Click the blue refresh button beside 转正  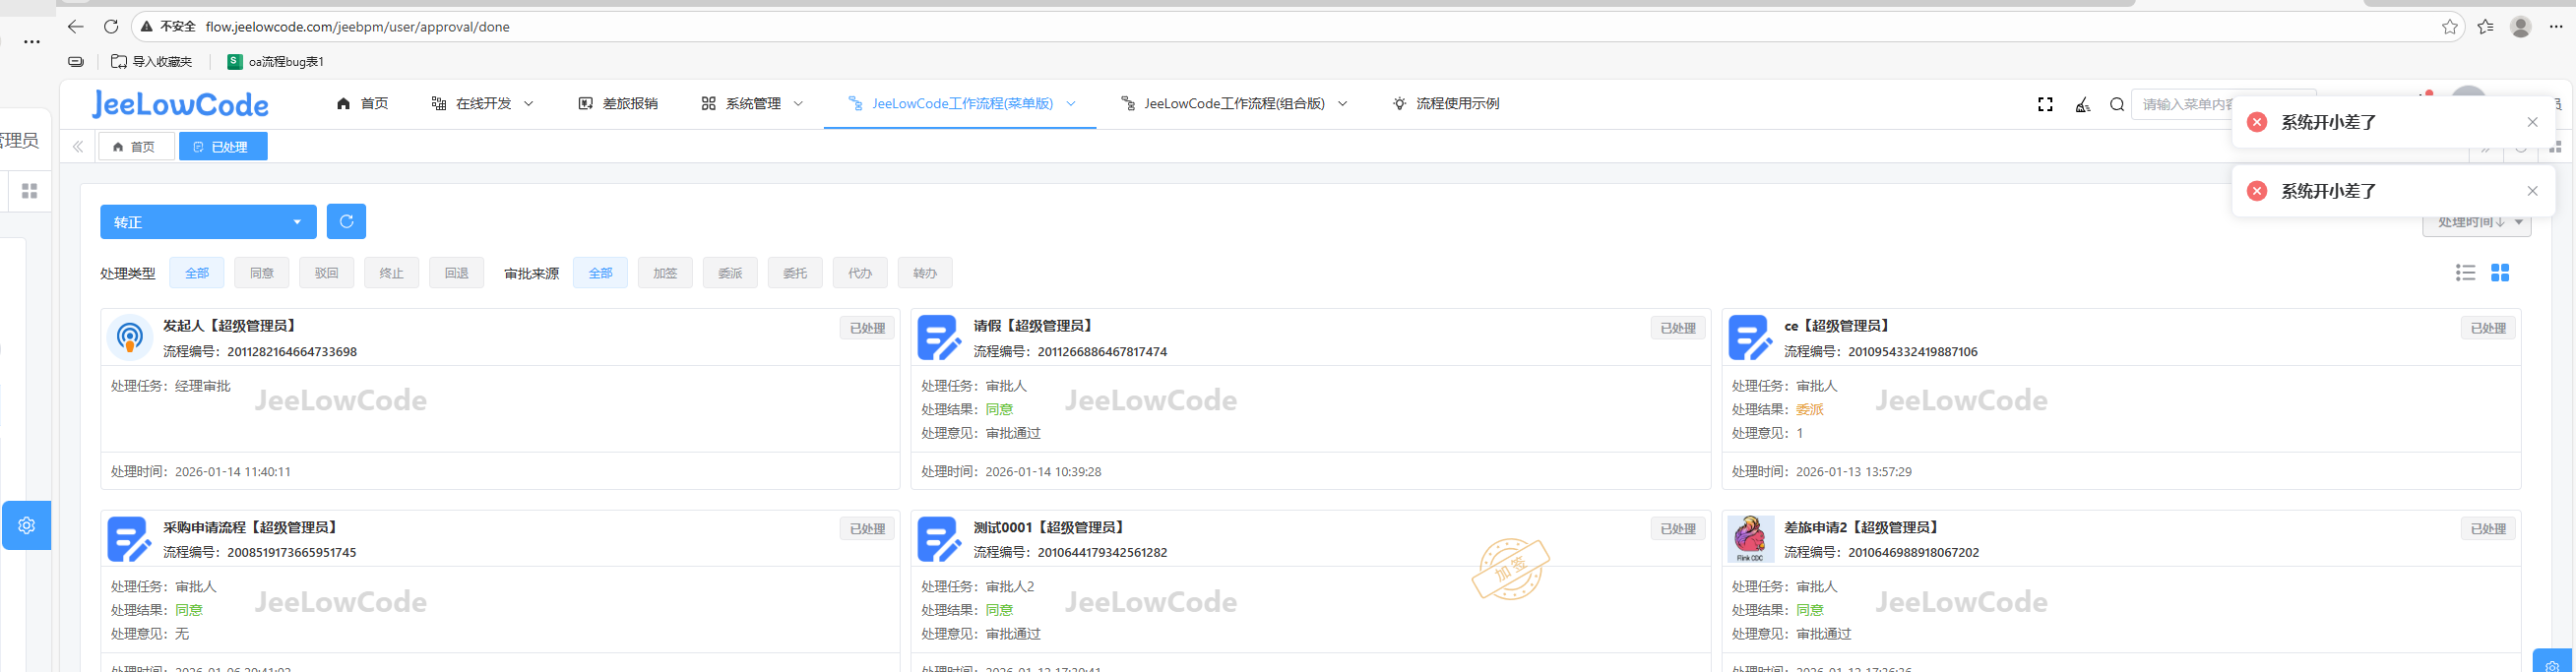(x=346, y=221)
